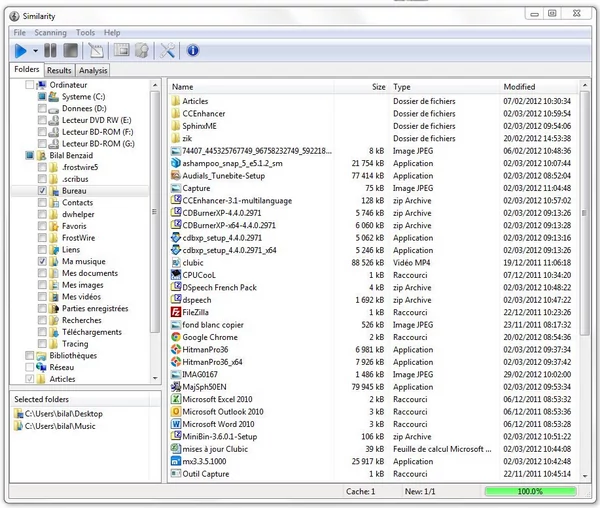Click the Outil Capture shortcut icon

tap(176, 474)
